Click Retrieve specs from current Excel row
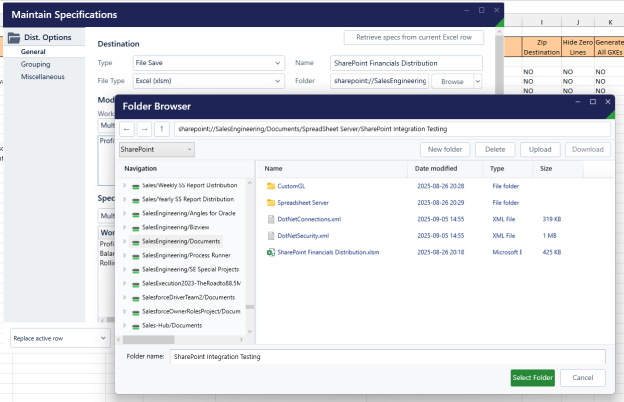Image resolution: width=624 pixels, height=402 pixels. [x=413, y=37]
